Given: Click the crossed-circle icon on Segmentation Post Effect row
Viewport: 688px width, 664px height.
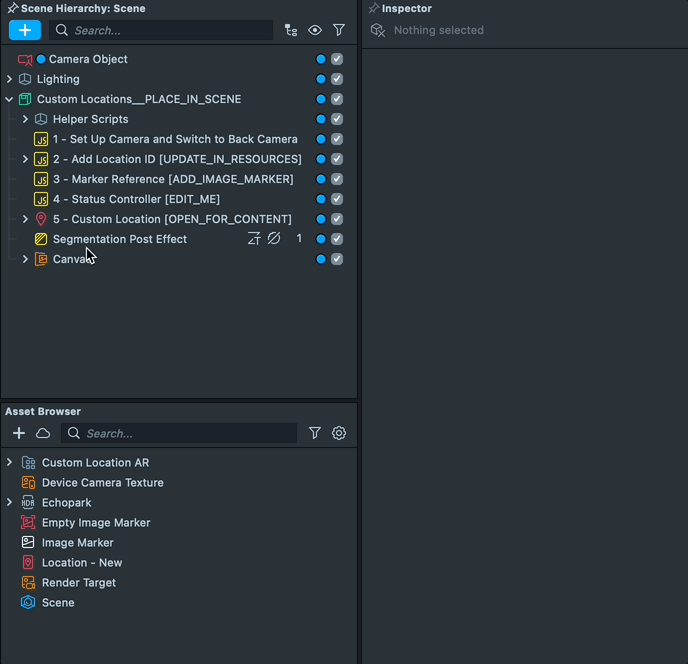Looking at the screenshot, I should point(274,239).
